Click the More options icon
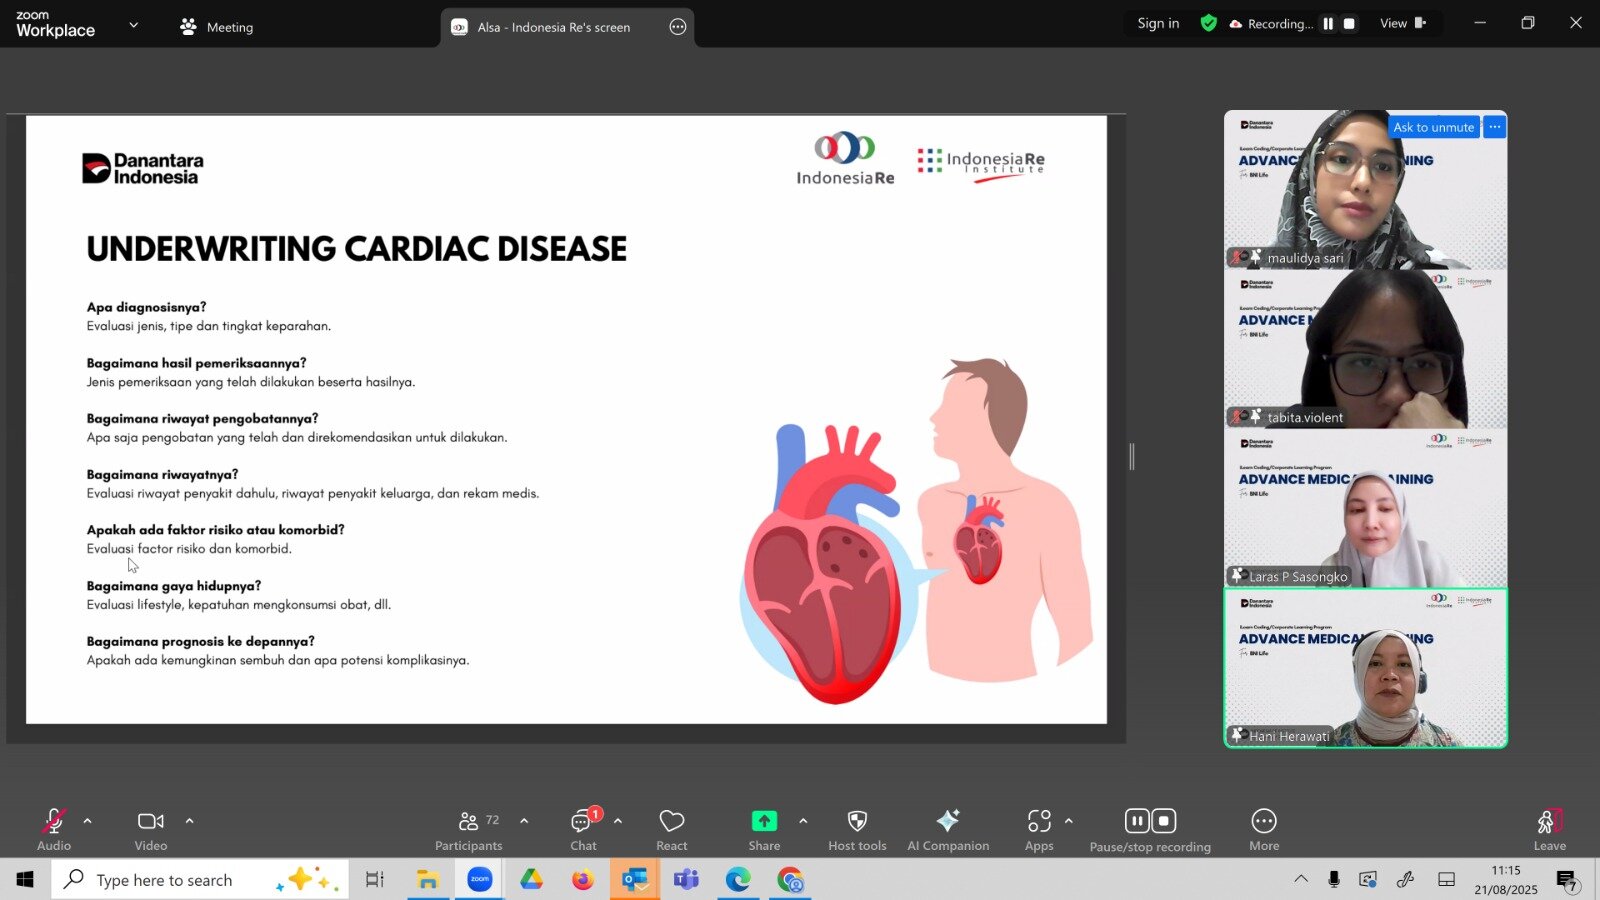 (x=1264, y=821)
